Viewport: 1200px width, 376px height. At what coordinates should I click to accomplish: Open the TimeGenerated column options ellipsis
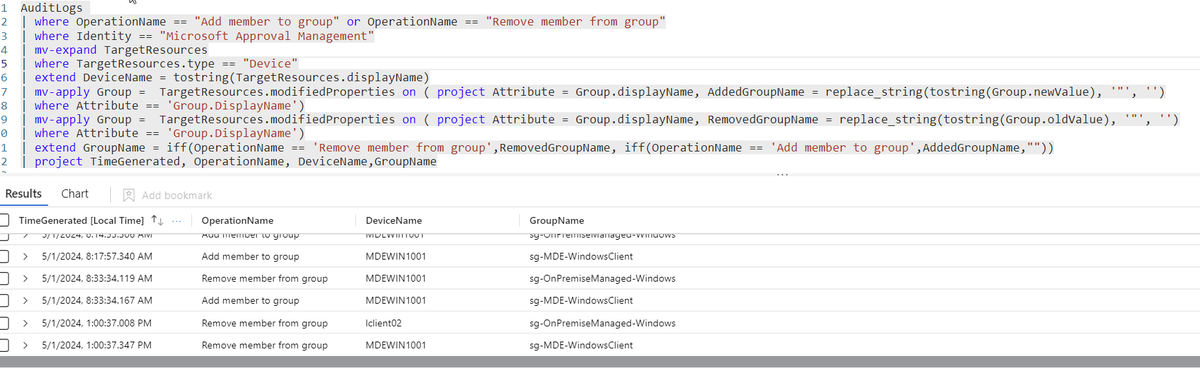[177, 220]
